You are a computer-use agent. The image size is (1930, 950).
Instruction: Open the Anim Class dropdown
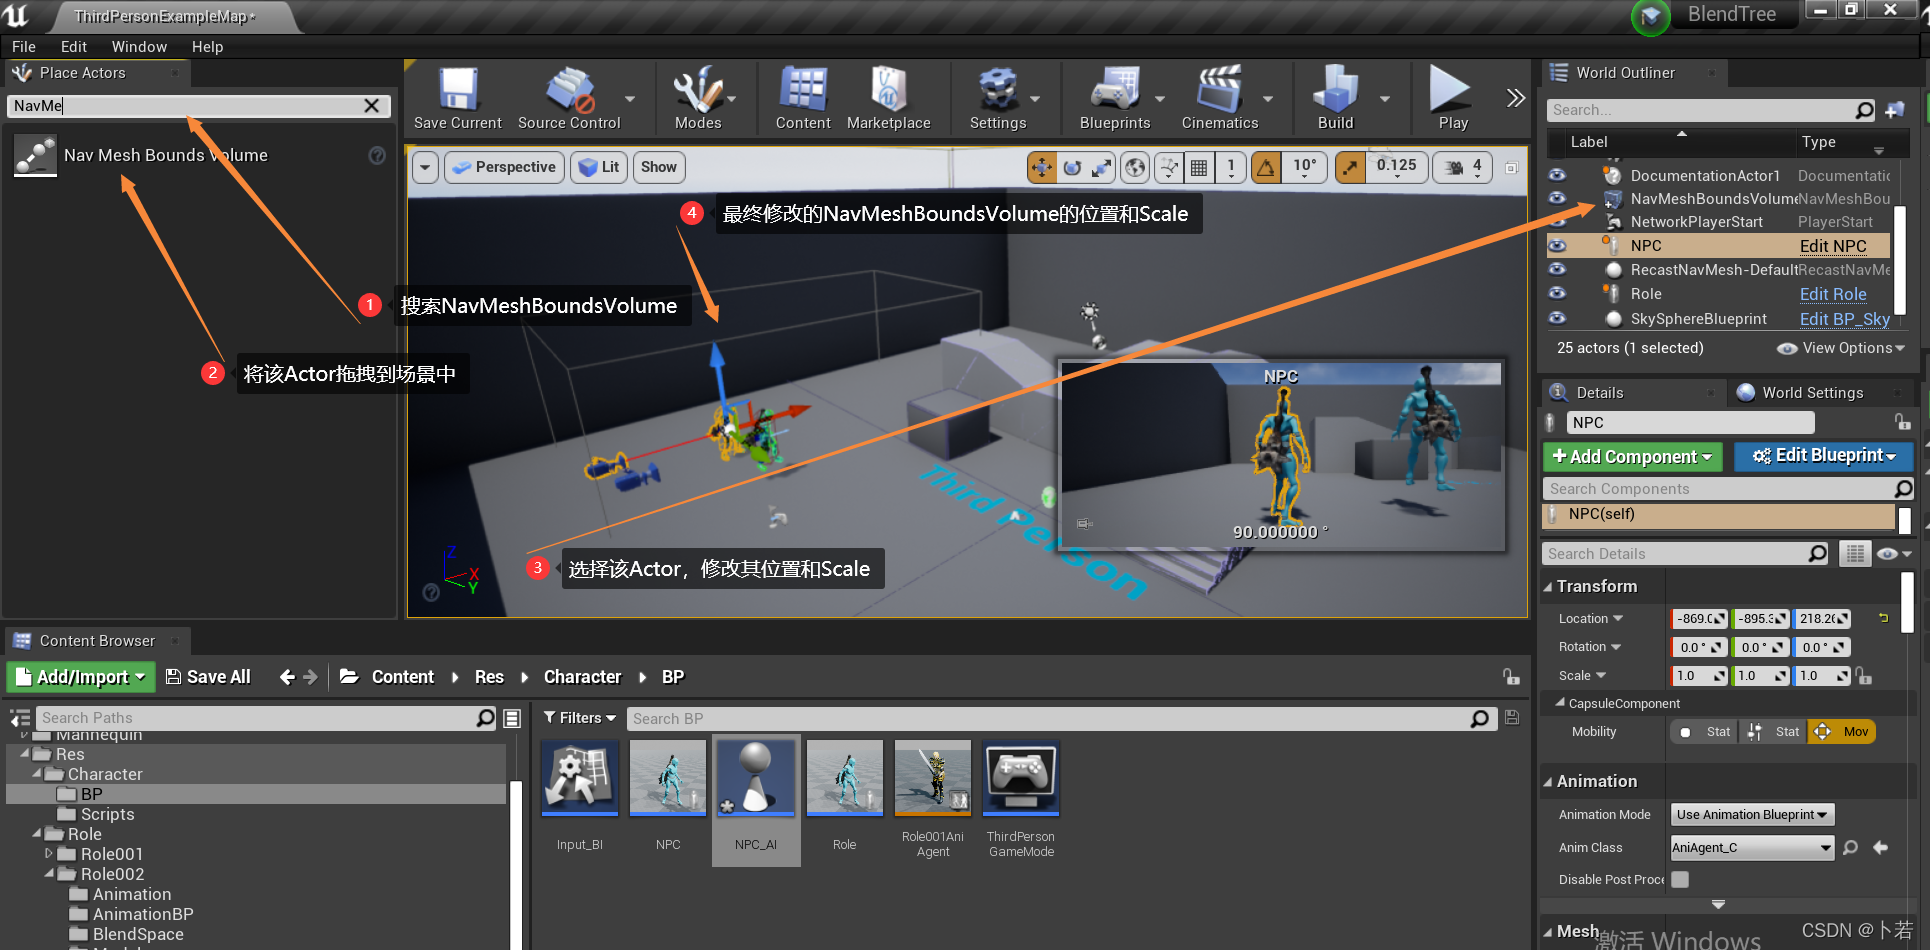coord(1753,847)
